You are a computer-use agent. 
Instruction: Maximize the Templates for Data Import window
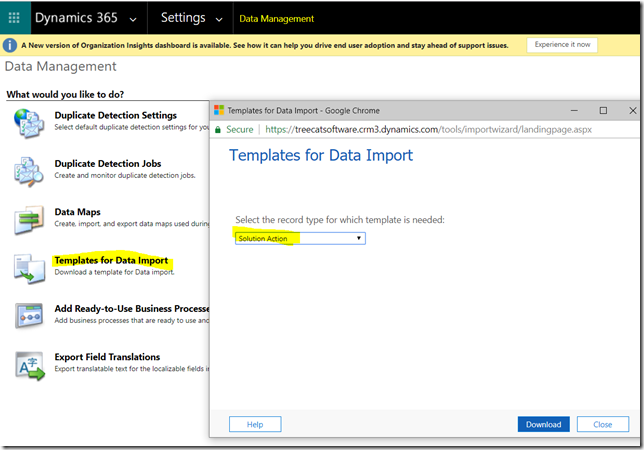tap(603, 110)
